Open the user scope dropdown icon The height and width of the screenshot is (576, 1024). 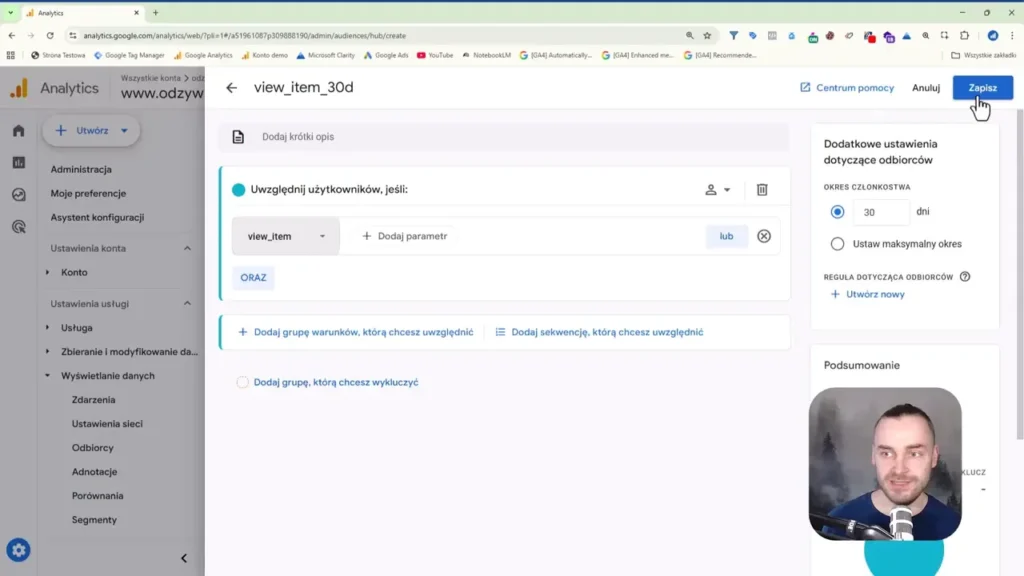coord(717,189)
